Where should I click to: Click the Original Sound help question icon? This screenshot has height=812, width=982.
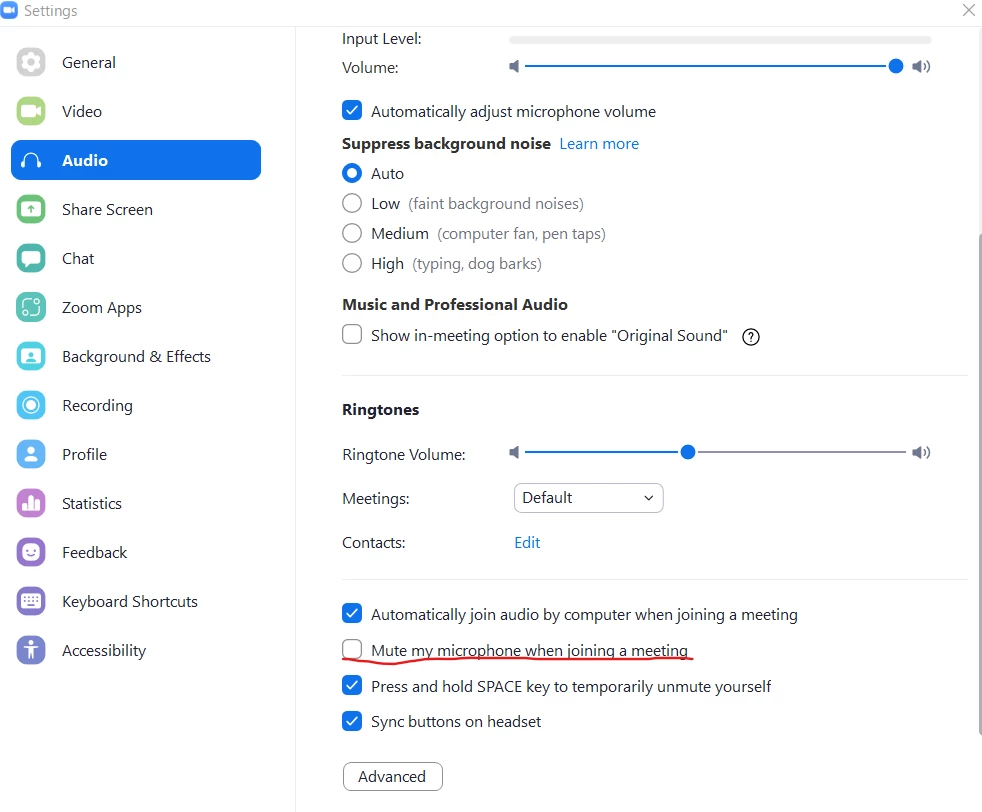pos(750,337)
